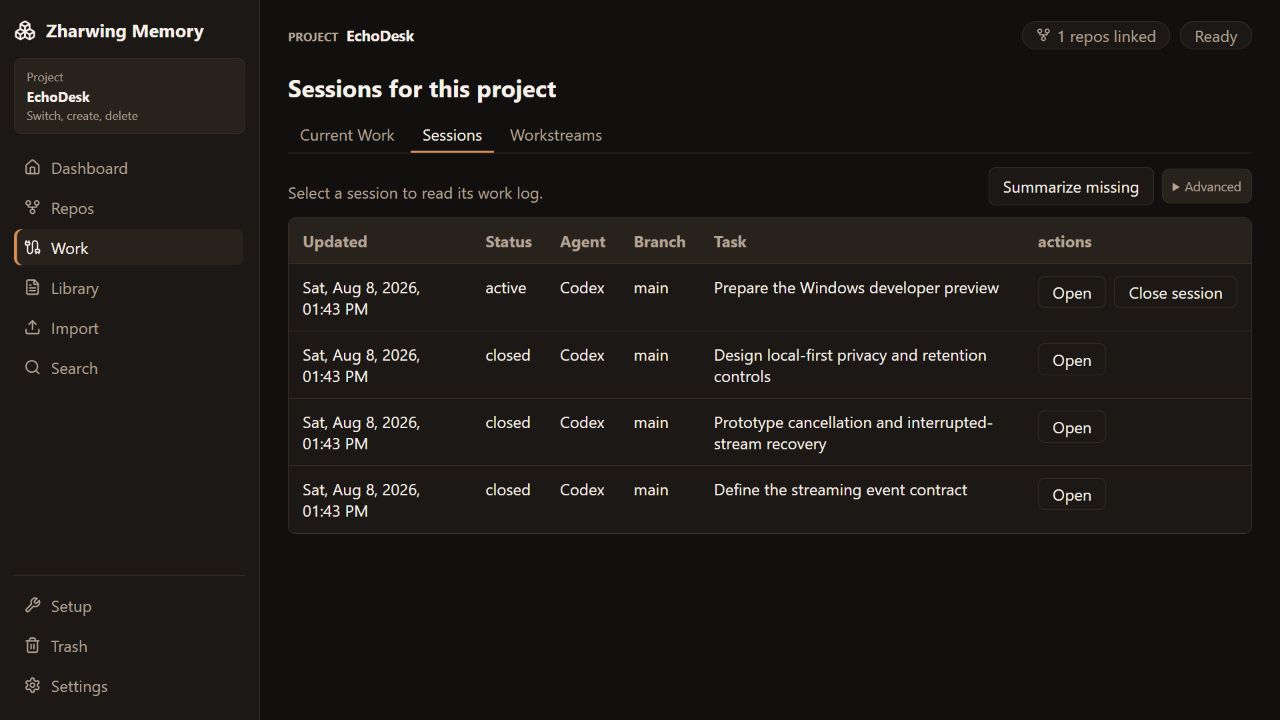Open Setup from the sidebar
The image size is (1280, 720).
tap(129, 606)
